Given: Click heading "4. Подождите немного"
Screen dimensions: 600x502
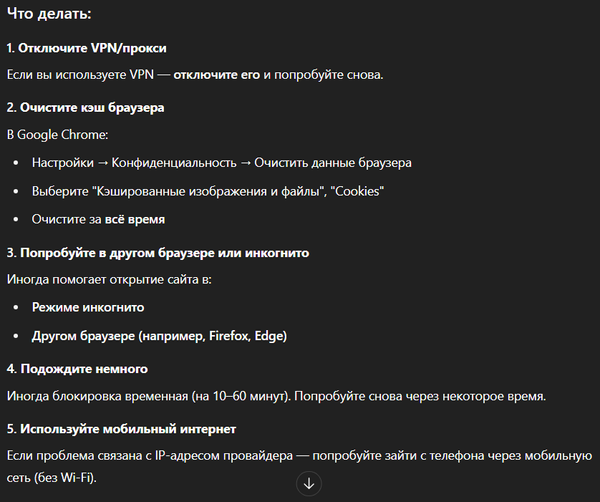Looking at the screenshot, I should click(77, 369).
